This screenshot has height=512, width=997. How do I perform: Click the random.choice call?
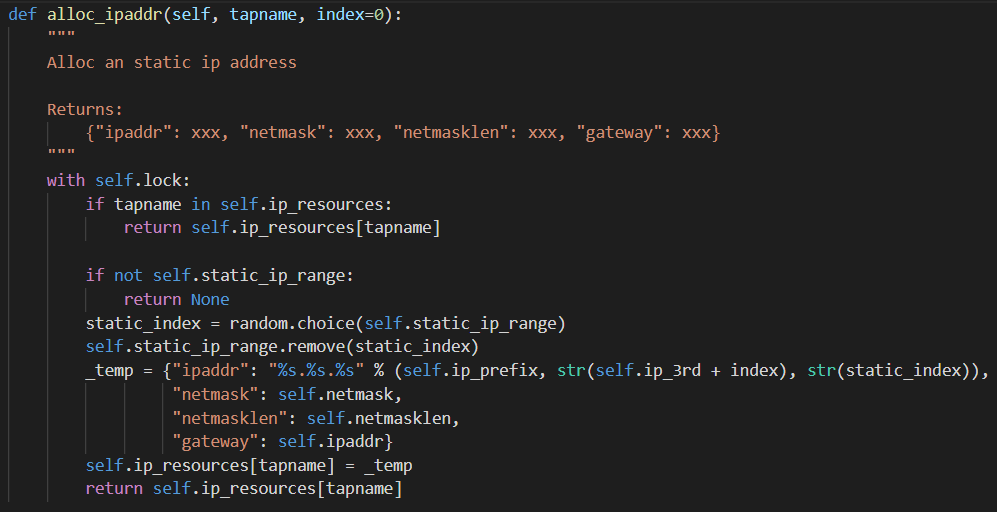tap(397, 324)
